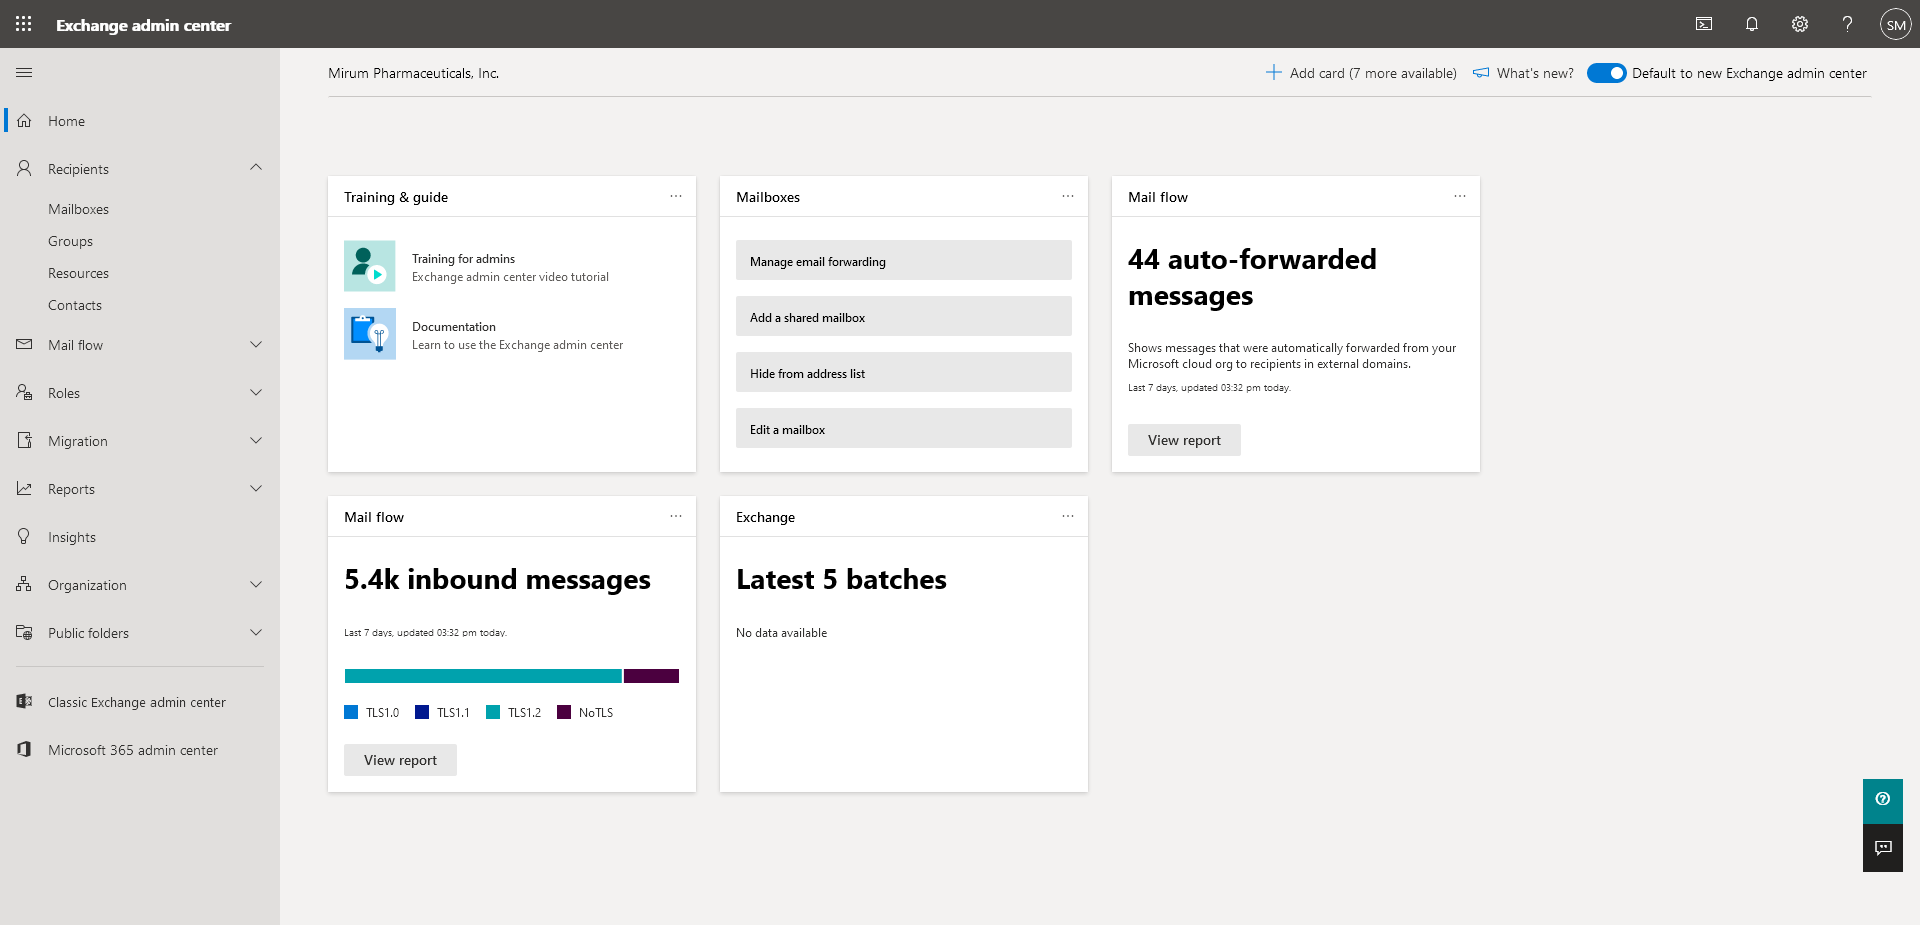
Task: Click the plus icon for Add card
Action: pyautogui.click(x=1273, y=73)
